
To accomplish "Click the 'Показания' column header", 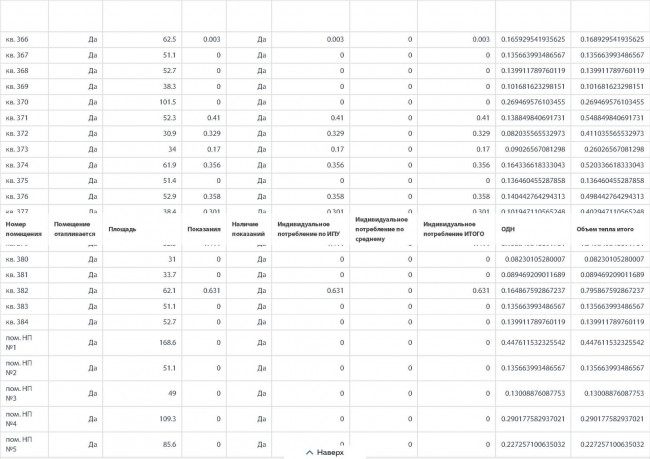I will pos(204,229).
